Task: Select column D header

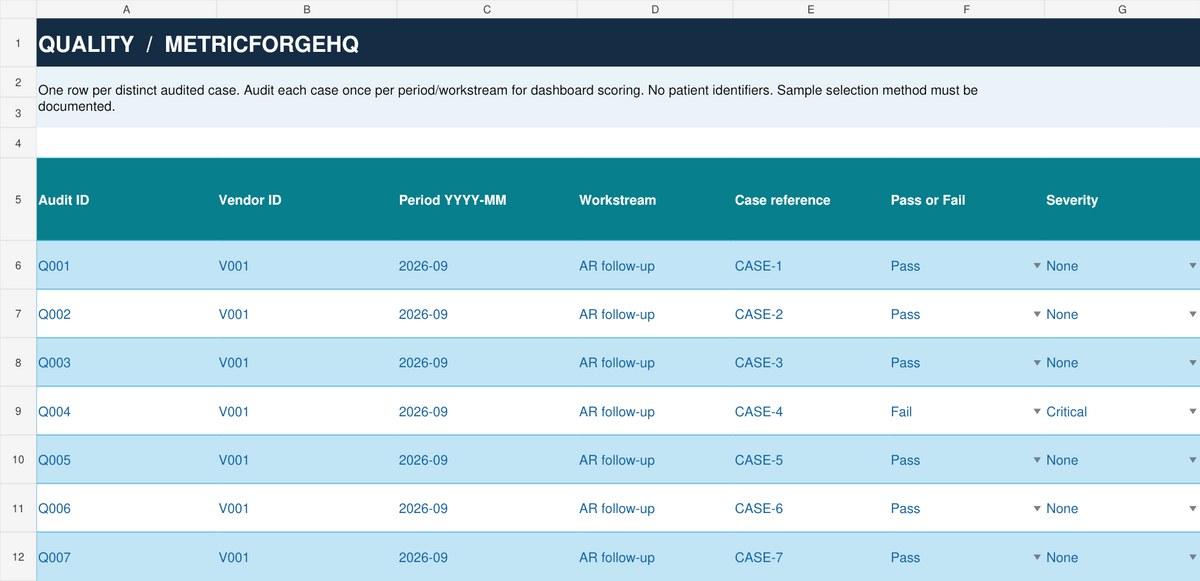Action: (655, 9)
